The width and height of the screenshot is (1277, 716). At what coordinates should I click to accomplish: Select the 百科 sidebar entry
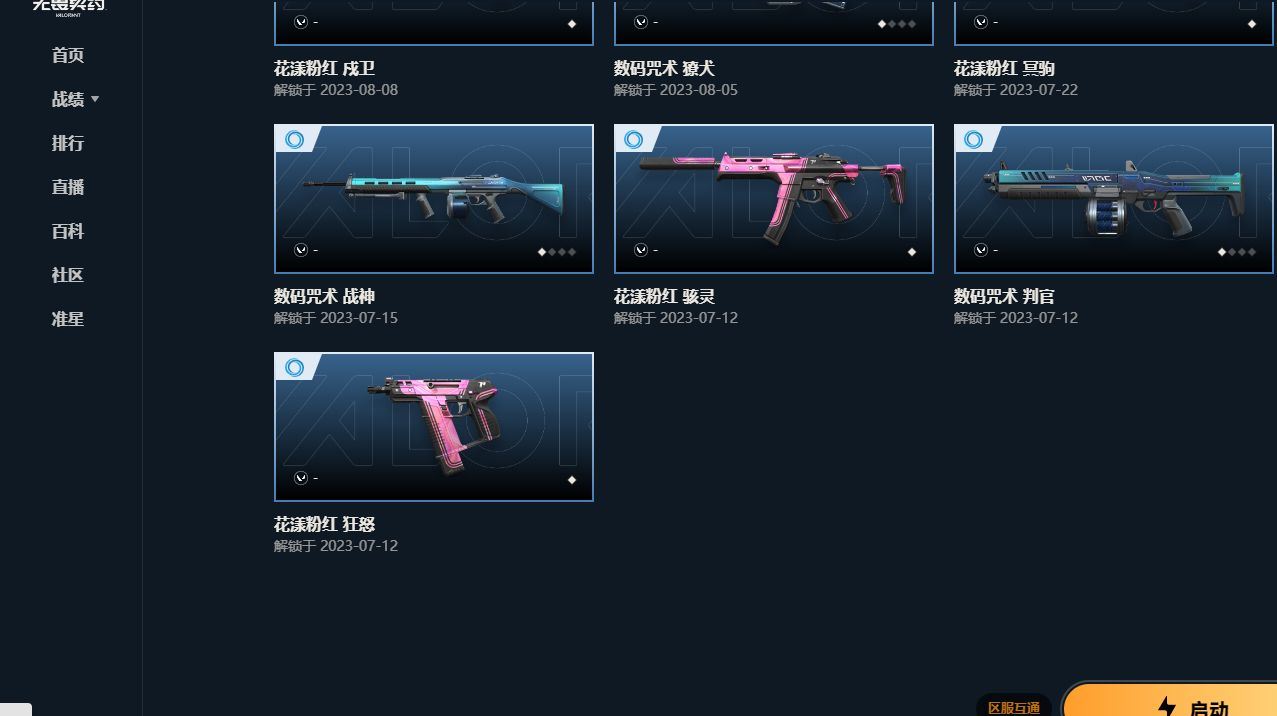coord(68,231)
